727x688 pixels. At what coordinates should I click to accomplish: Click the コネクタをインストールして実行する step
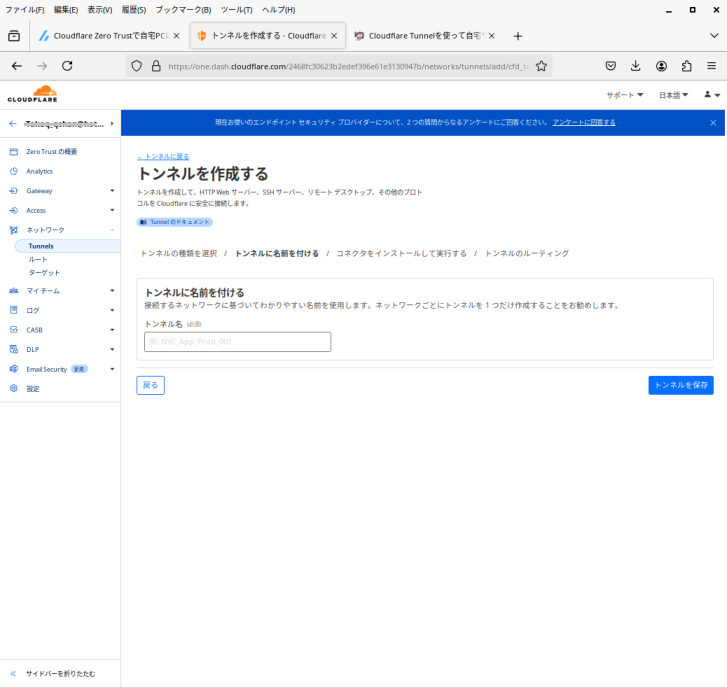click(x=401, y=254)
